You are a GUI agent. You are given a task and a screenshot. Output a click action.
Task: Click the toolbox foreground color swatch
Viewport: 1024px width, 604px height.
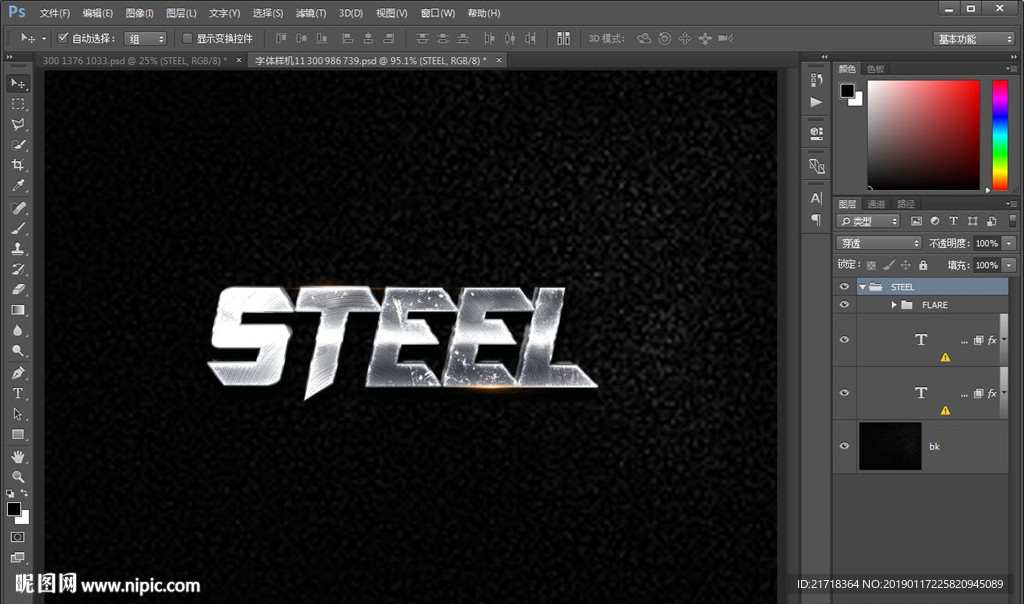[13, 509]
